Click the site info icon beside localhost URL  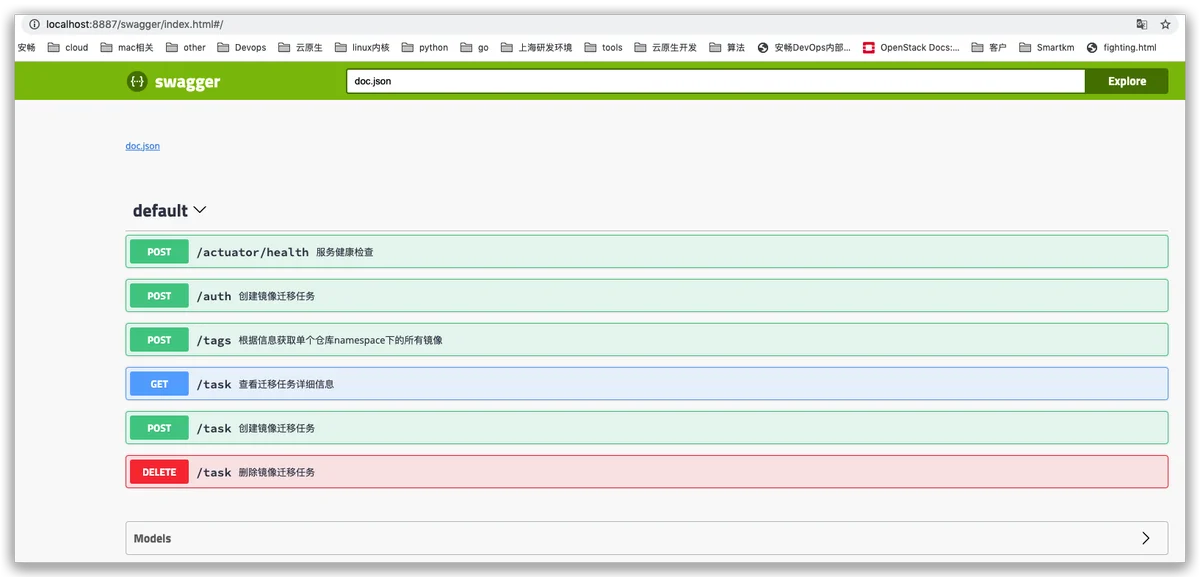[34, 24]
